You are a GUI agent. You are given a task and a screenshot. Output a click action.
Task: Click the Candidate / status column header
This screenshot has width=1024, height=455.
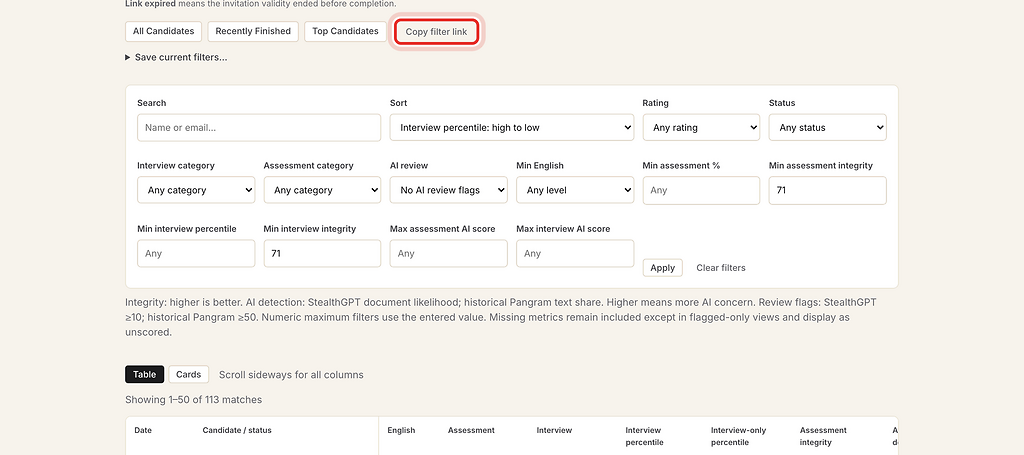coord(237,431)
